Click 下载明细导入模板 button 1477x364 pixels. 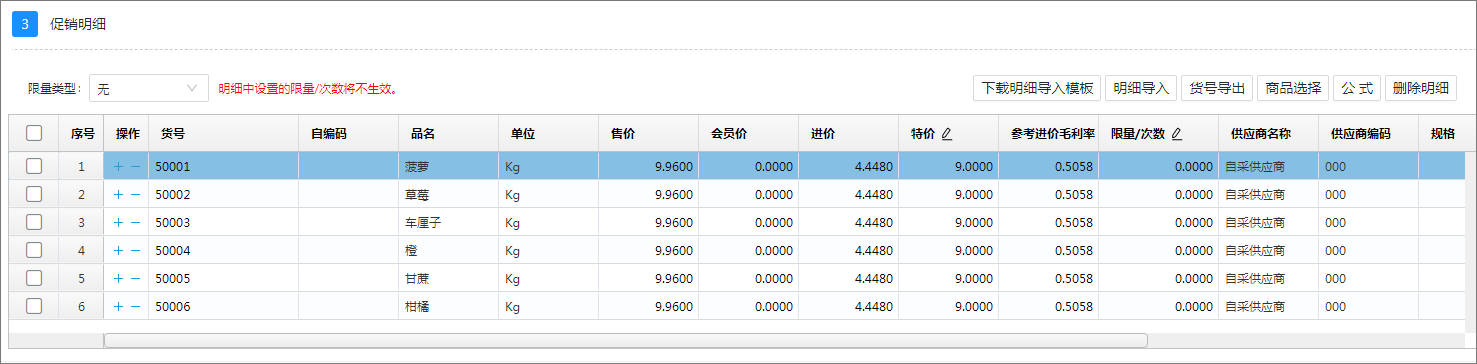(1037, 88)
